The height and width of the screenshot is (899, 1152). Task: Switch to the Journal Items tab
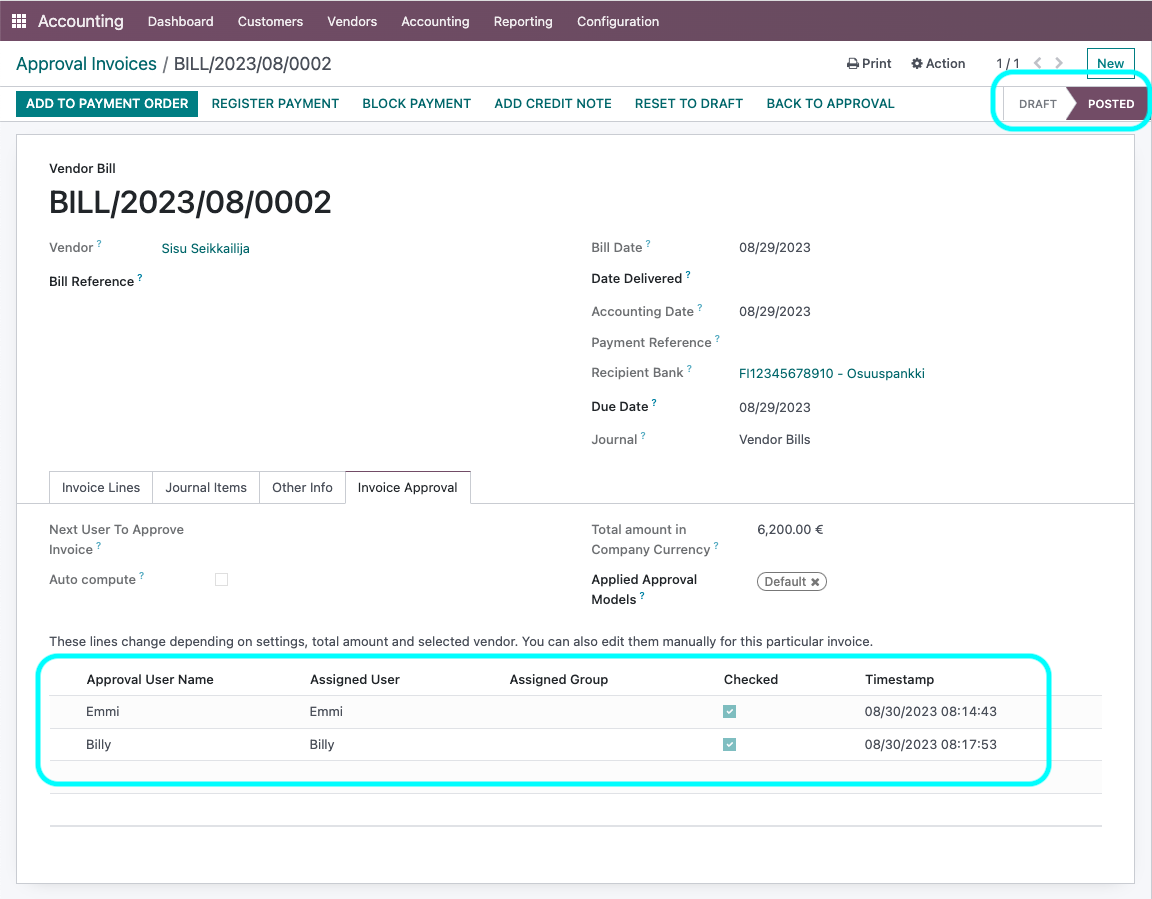206,487
